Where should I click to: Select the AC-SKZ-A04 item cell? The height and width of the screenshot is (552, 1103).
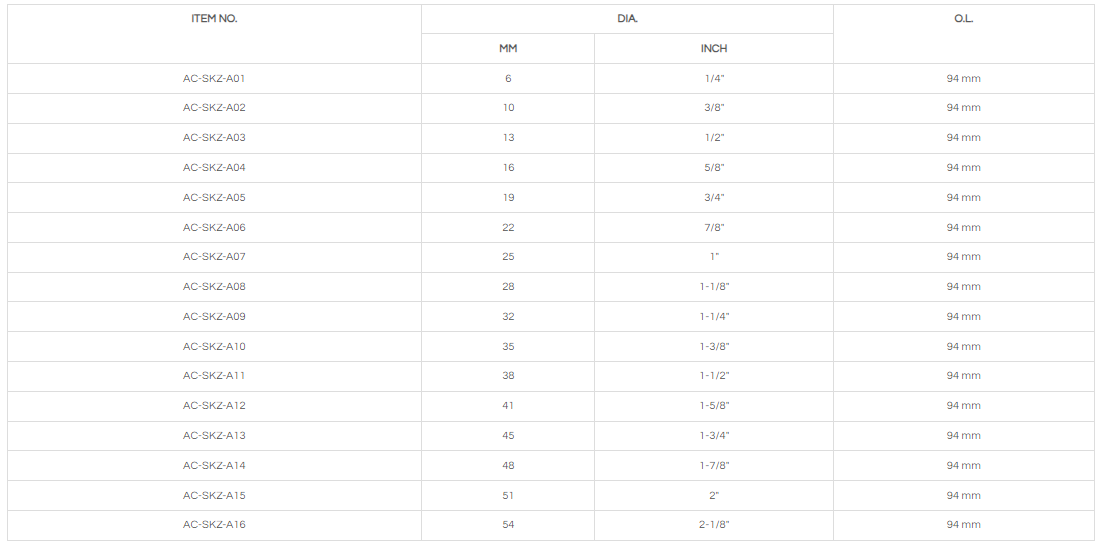pyautogui.click(x=214, y=168)
